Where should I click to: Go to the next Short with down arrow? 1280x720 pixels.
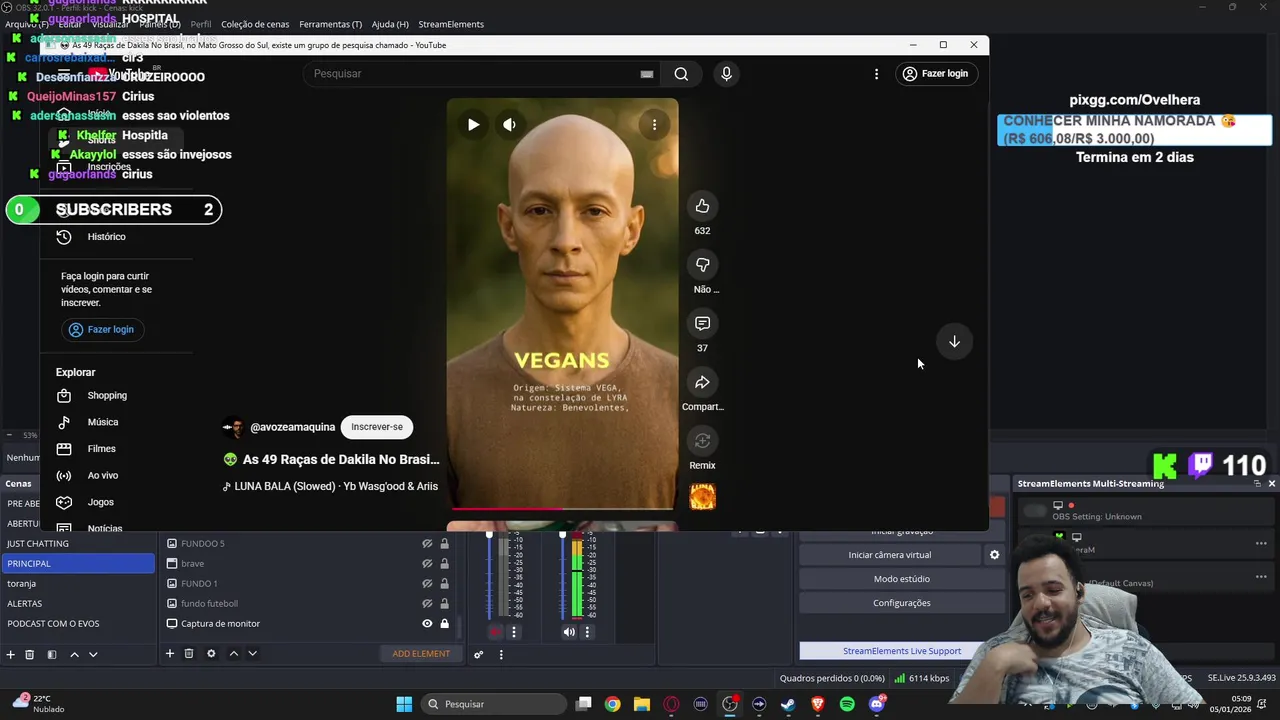coord(954,342)
